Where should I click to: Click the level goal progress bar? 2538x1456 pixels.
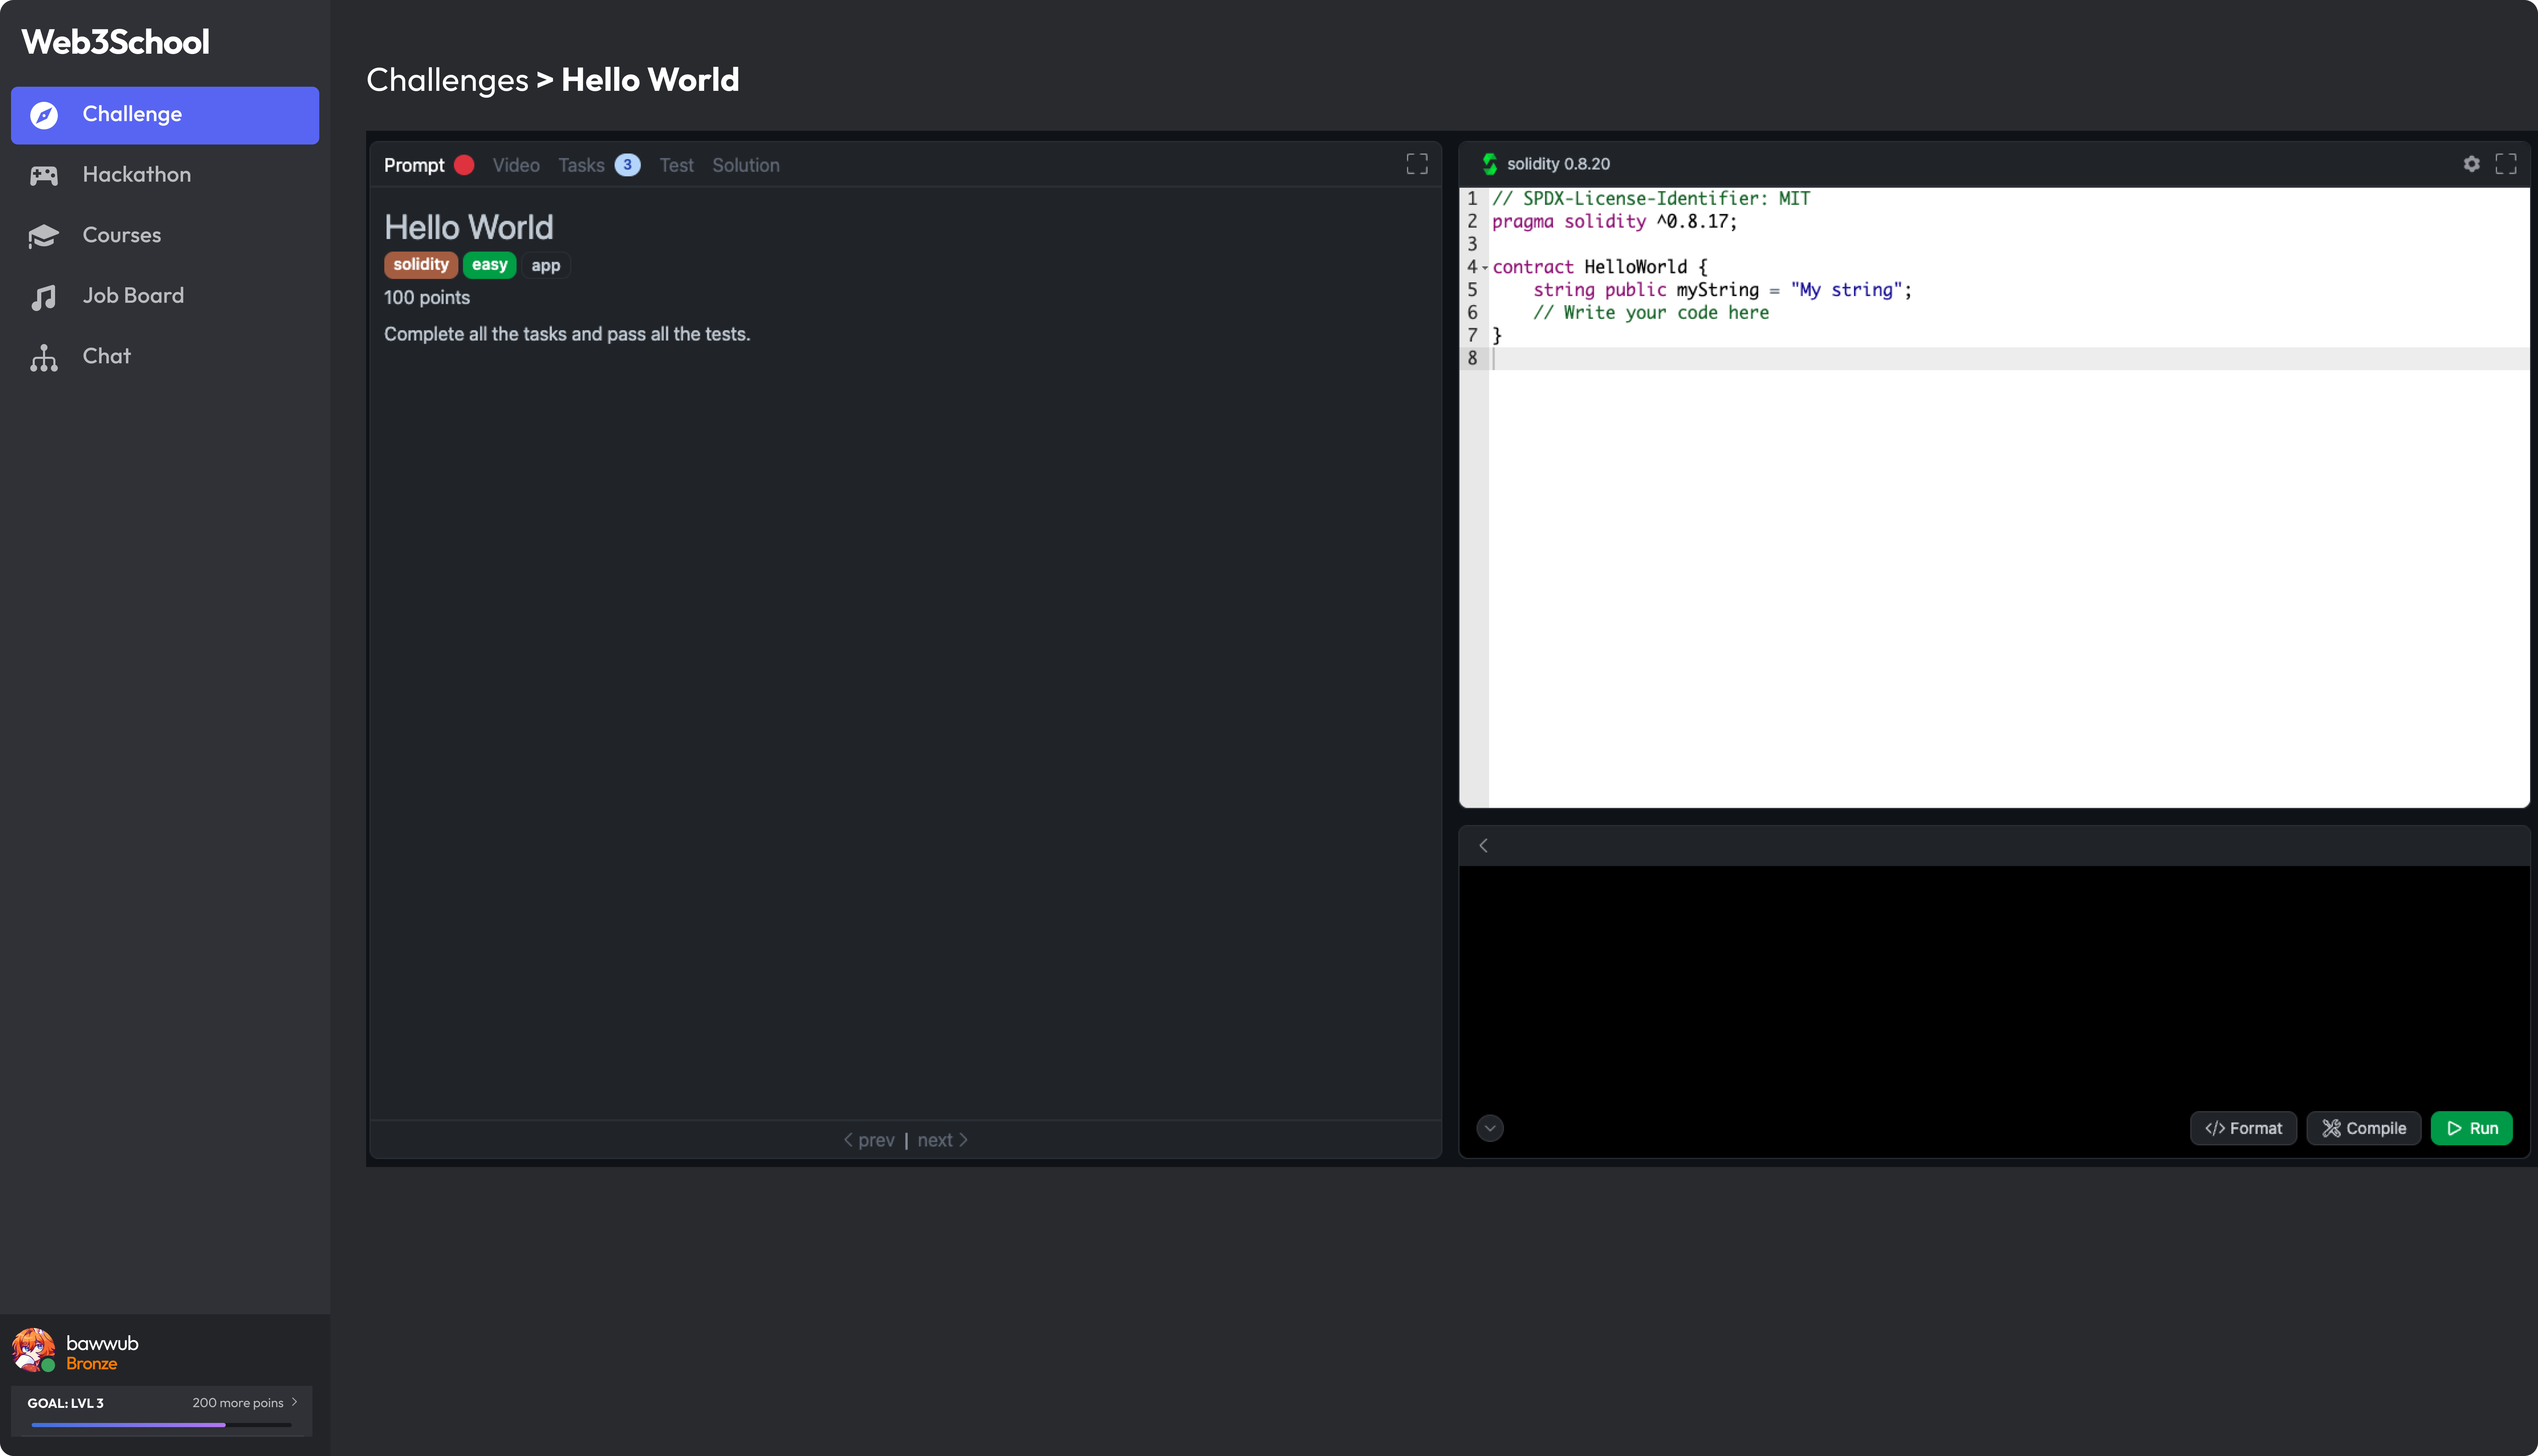(x=160, y=1424)
